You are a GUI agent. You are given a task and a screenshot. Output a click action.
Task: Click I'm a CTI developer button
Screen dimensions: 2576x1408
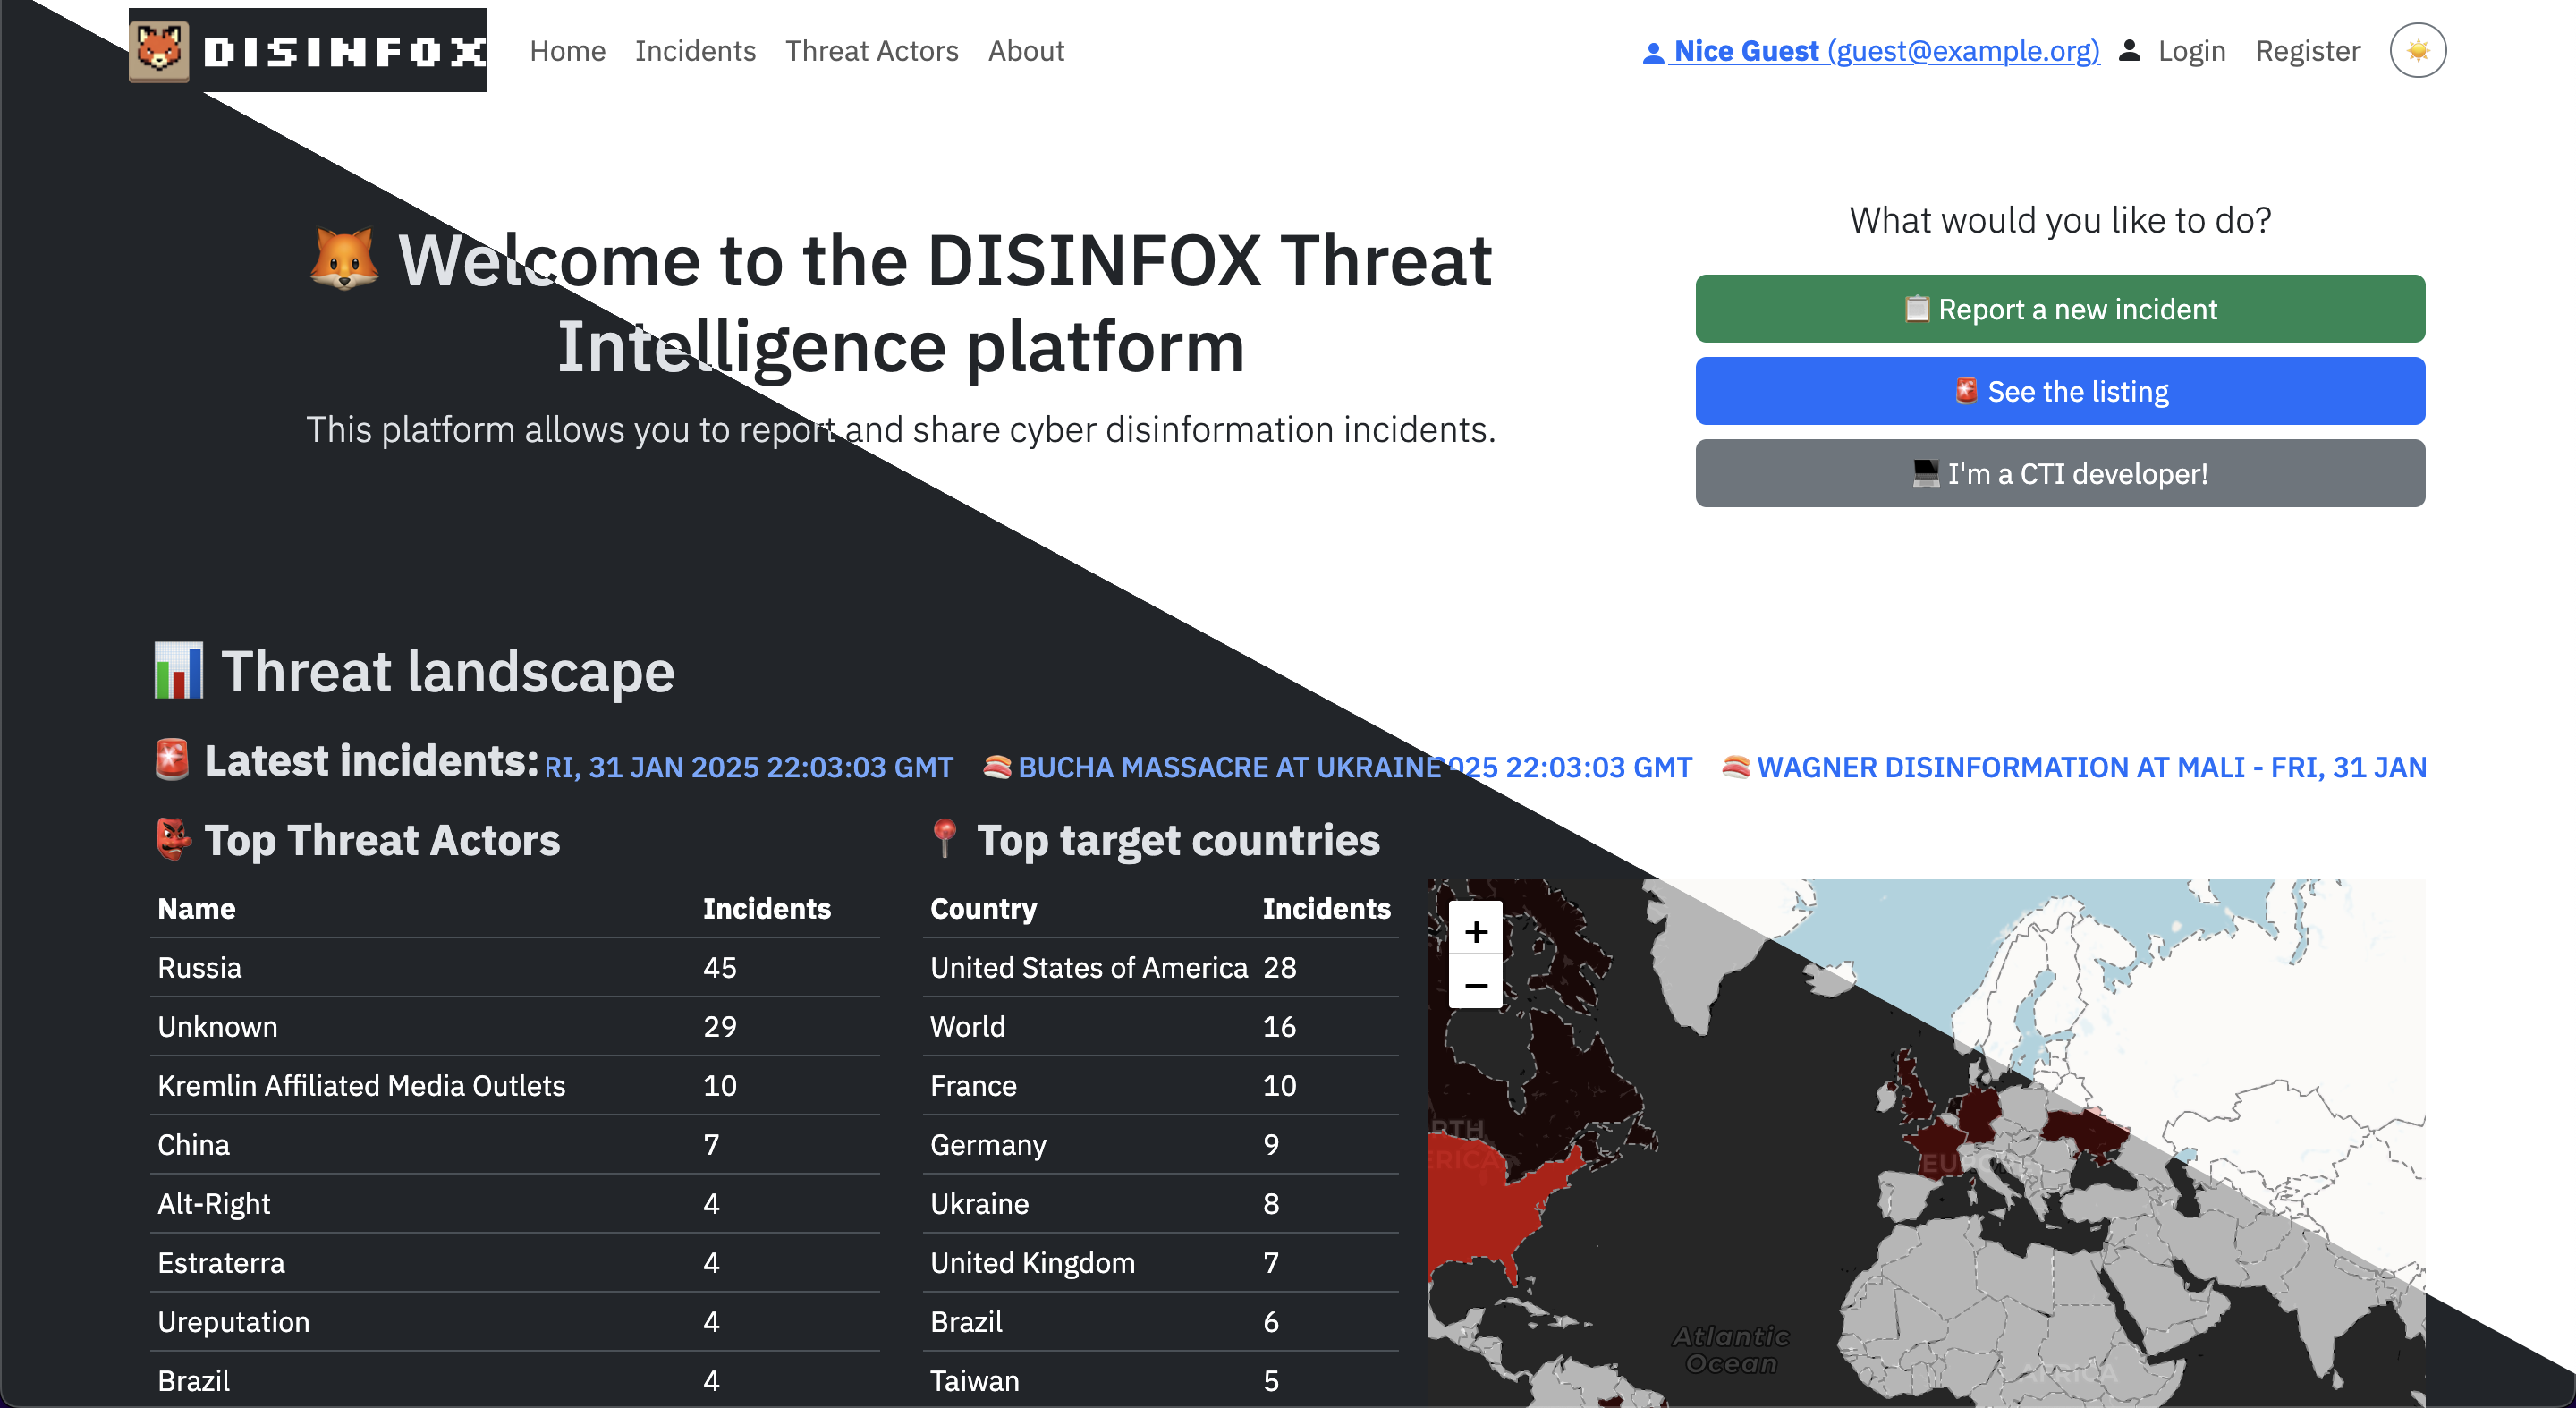click(2059, 472)
